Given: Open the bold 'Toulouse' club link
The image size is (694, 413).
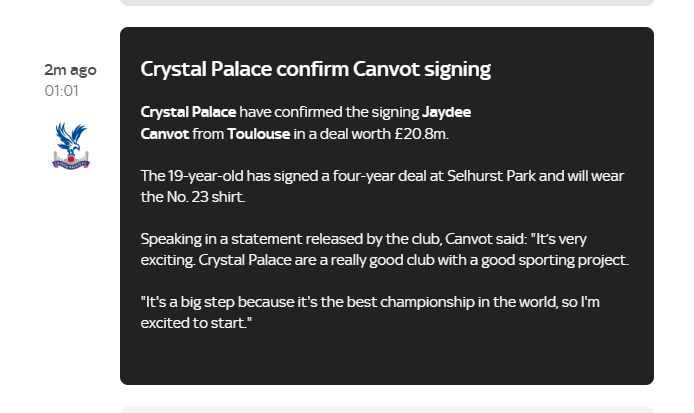Looking at the screenshot, I should [x=258, y=134].
